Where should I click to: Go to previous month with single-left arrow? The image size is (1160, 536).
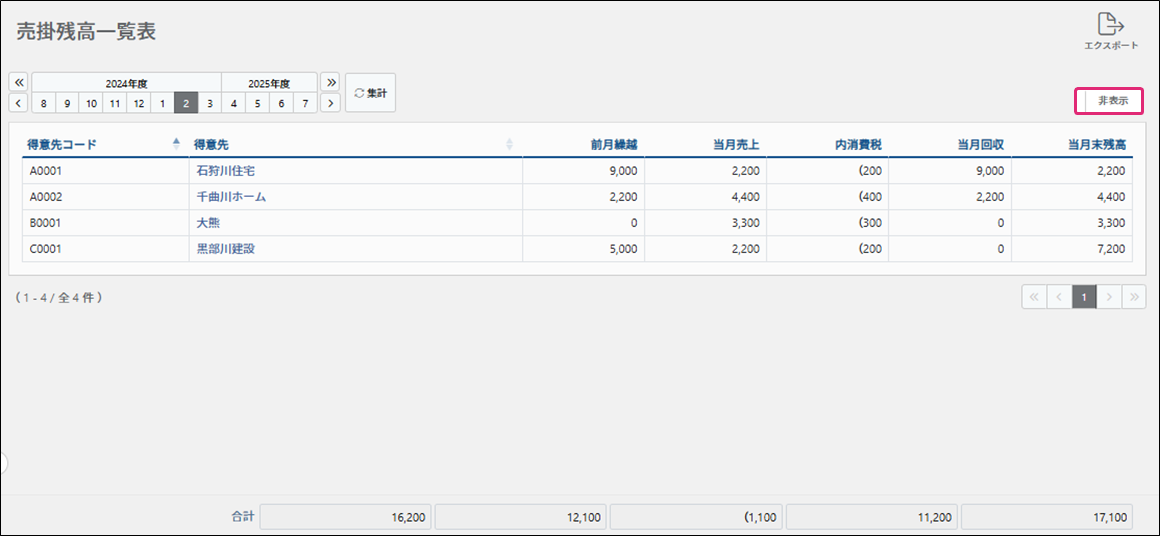tap(19, 103)
